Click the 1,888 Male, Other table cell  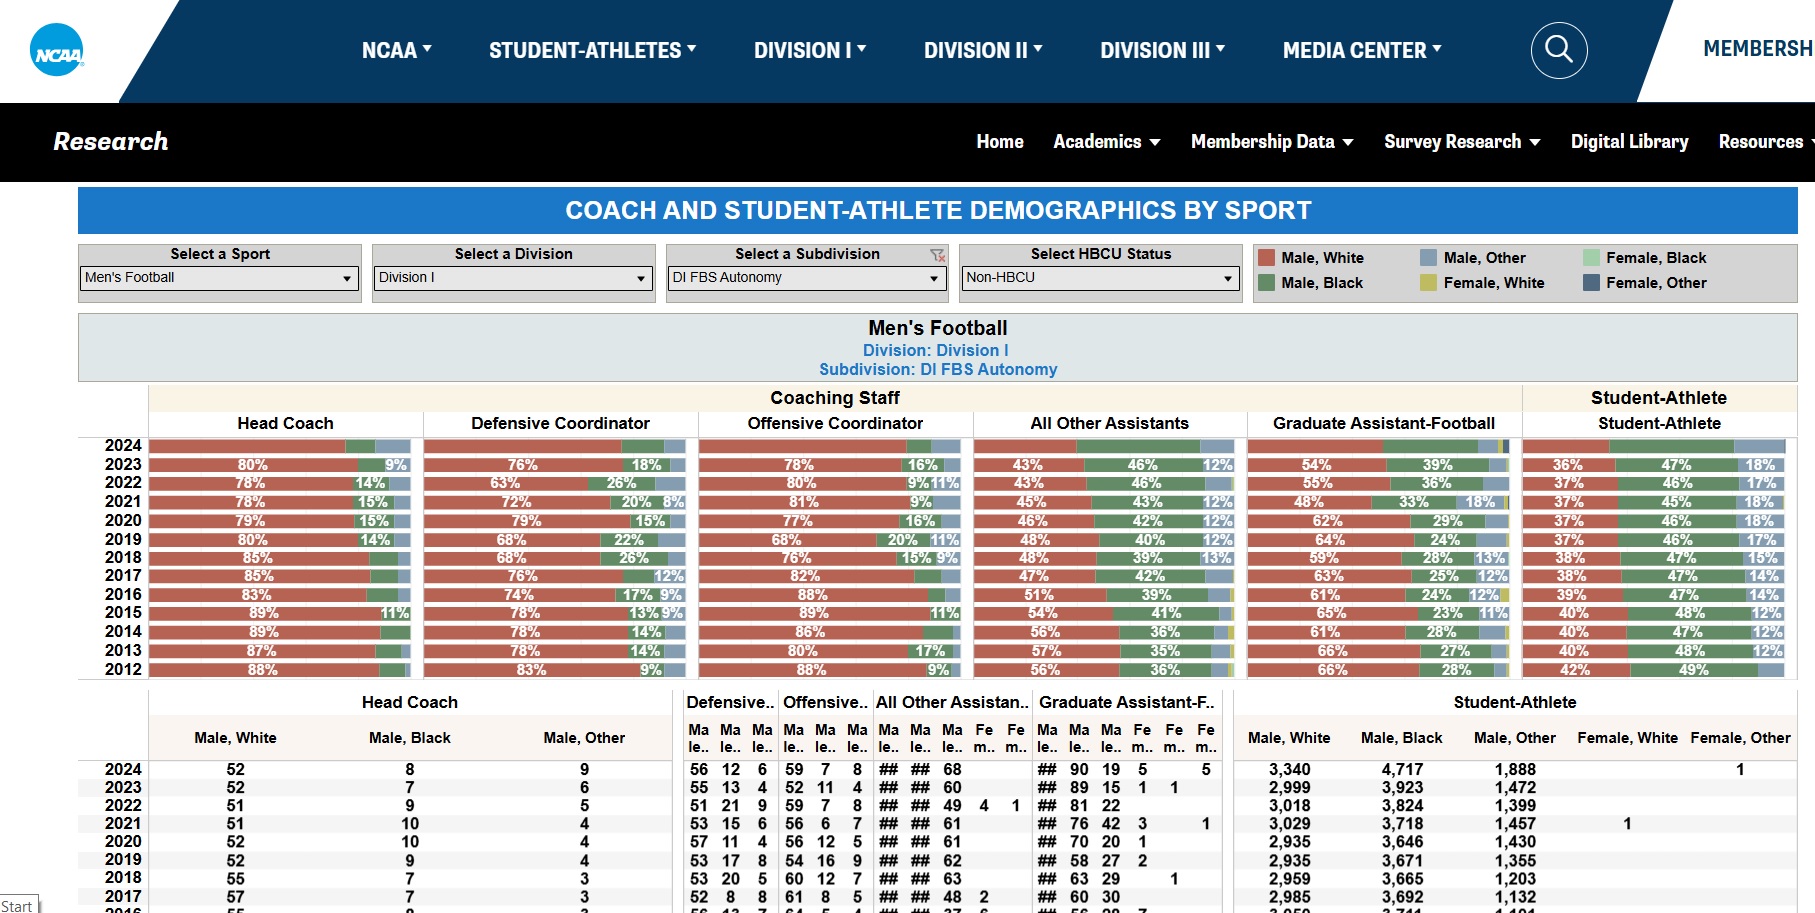(1514, 770)
